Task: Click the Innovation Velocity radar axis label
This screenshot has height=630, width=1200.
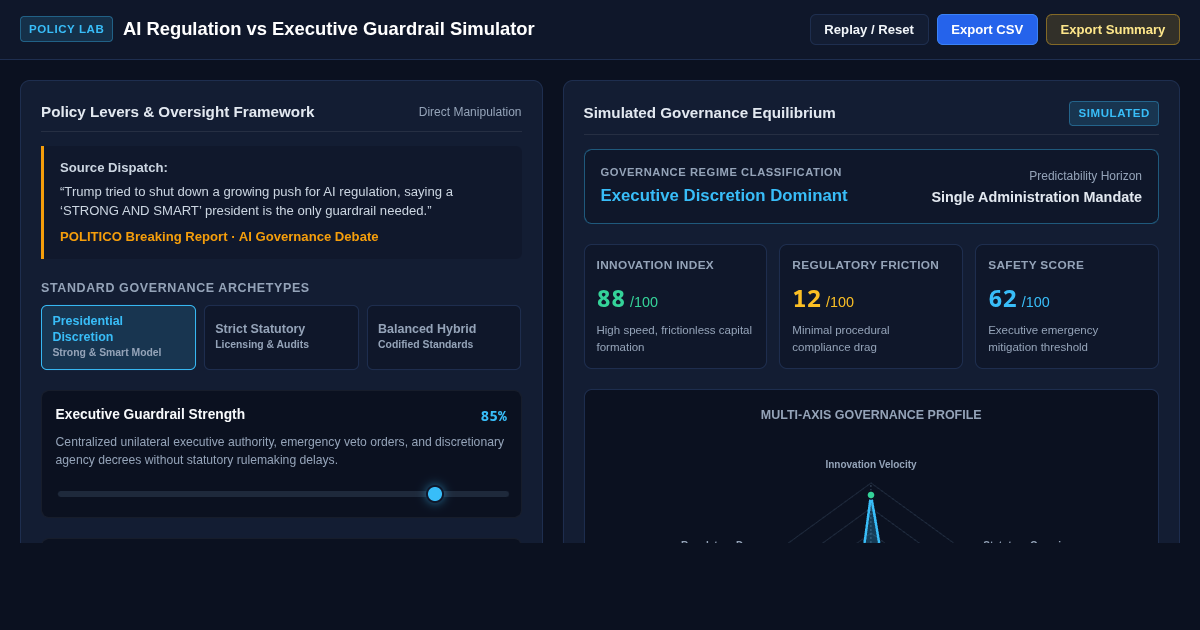Action: tap(871, 465)
